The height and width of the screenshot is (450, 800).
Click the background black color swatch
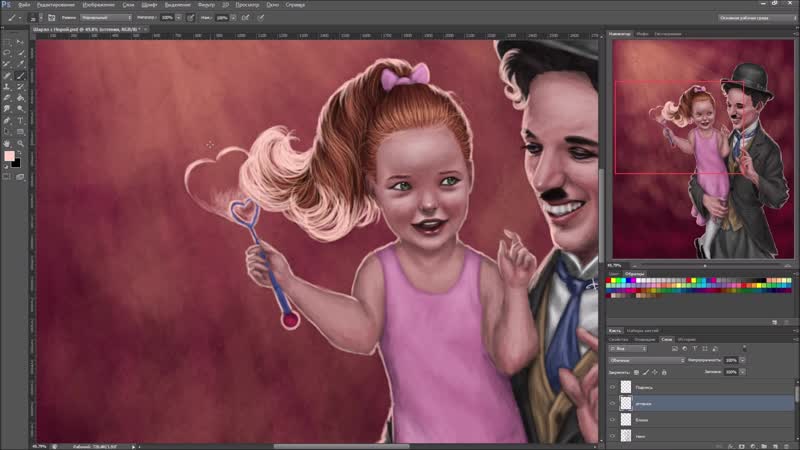pos(16,163)
